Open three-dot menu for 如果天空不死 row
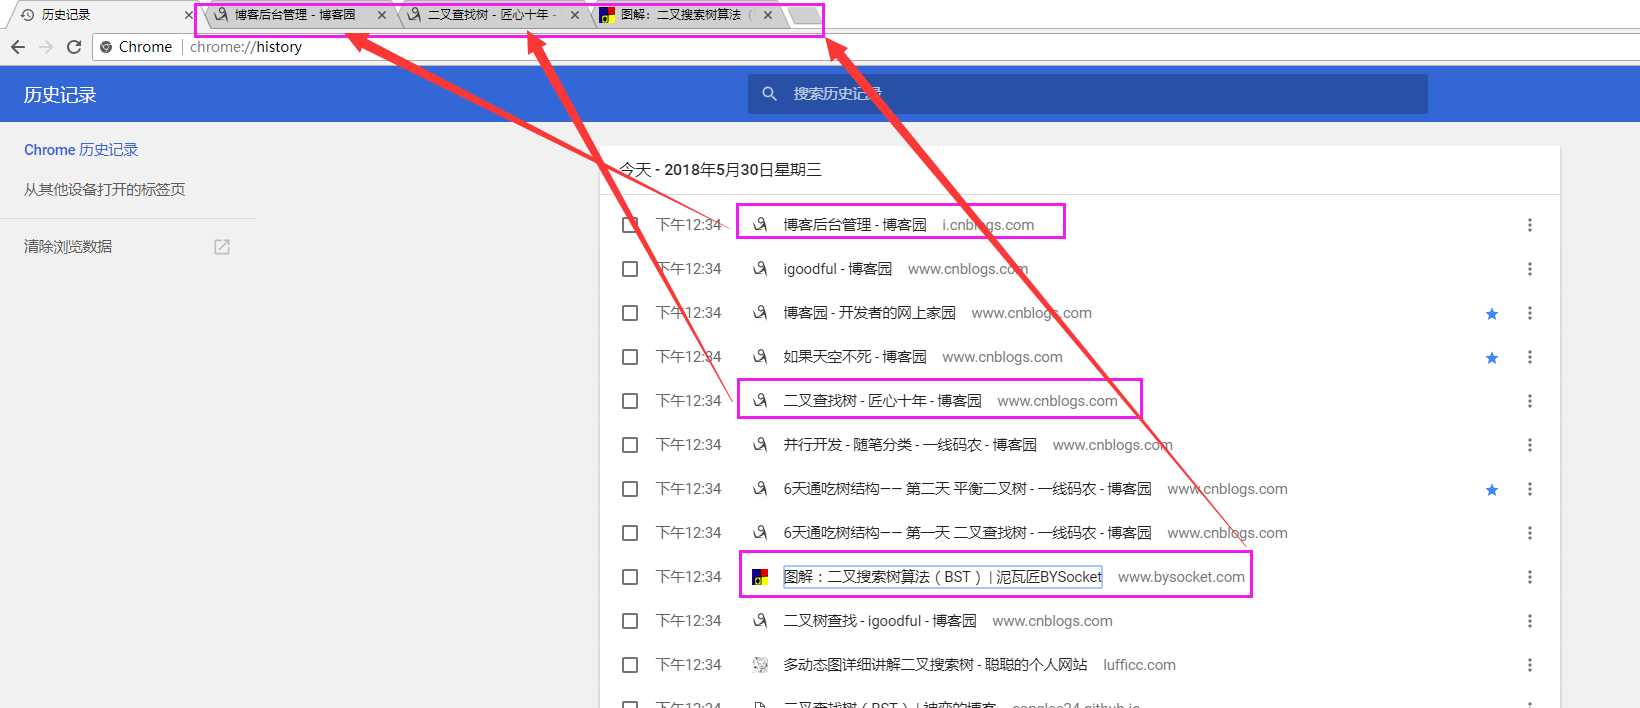 [x=1530, y=357]
